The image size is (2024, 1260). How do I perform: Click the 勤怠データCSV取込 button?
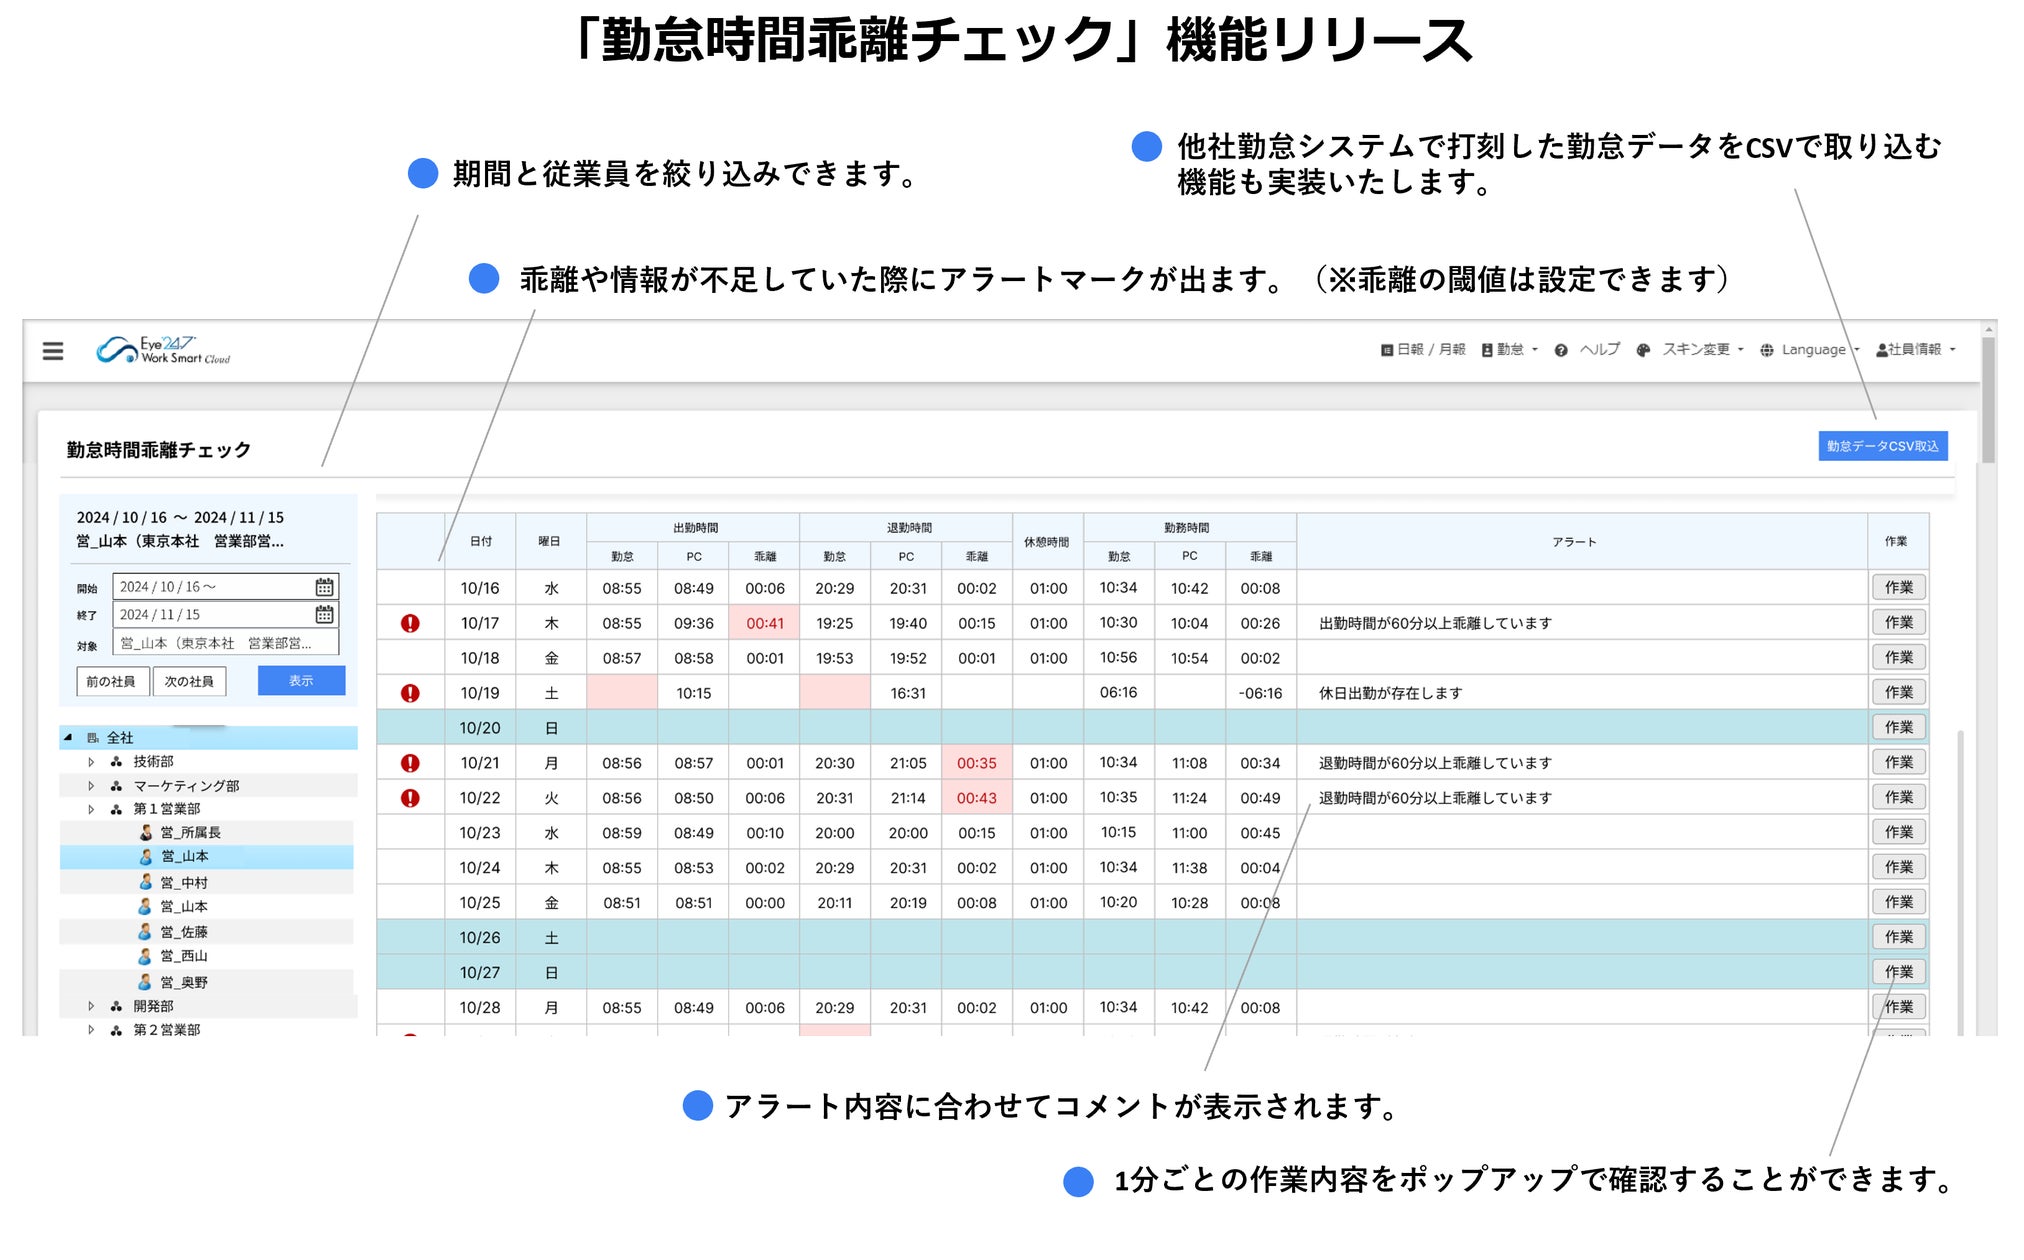click(x=1882, y=446)
